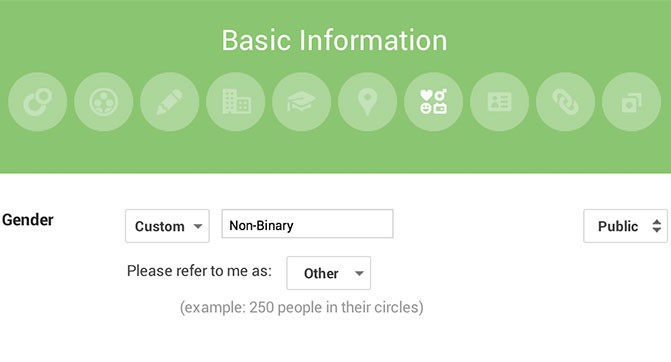Viewport: 671px width, 362px height.
Task: Select the community circle people icon
Action: [104, 102]
